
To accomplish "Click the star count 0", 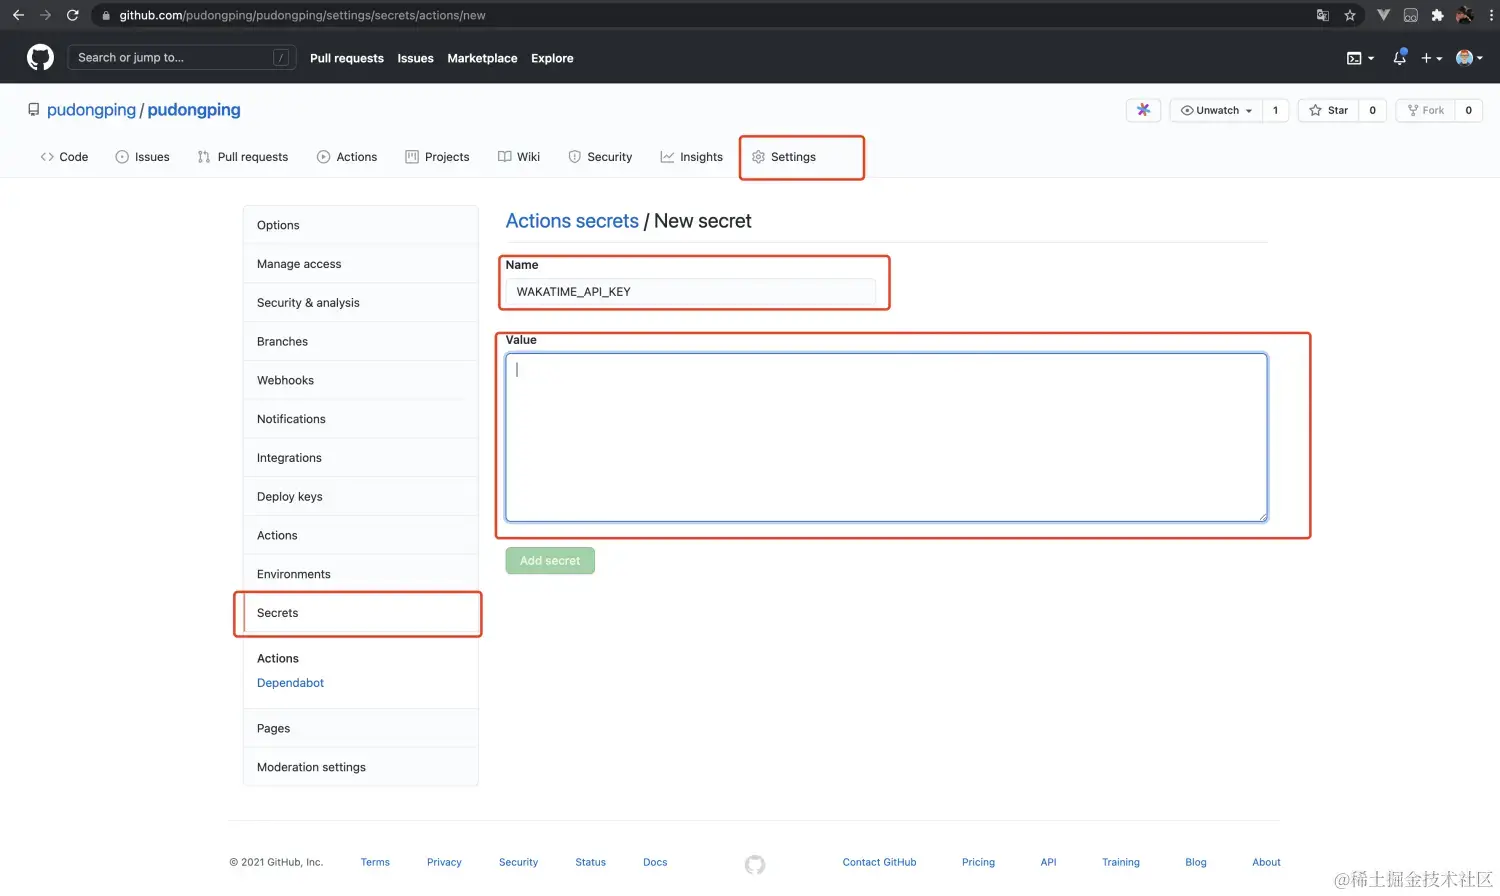I will click(1372, 110).
